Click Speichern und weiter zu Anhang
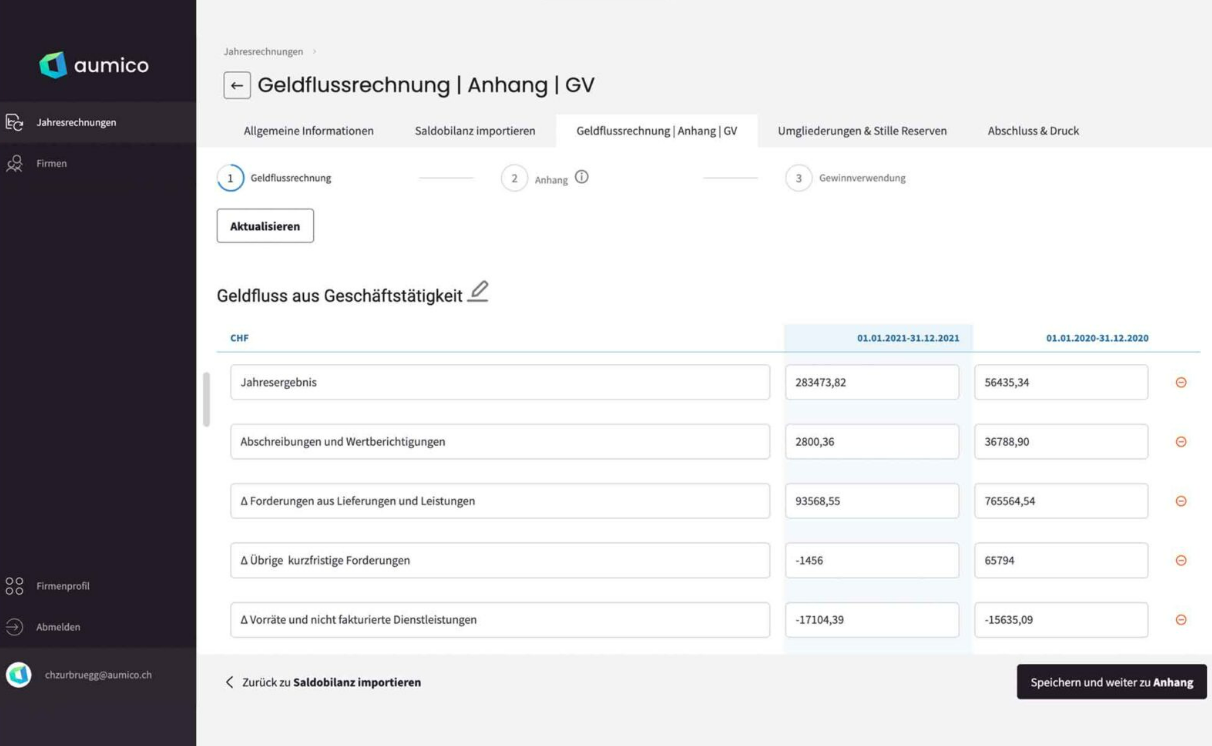 1110,681
